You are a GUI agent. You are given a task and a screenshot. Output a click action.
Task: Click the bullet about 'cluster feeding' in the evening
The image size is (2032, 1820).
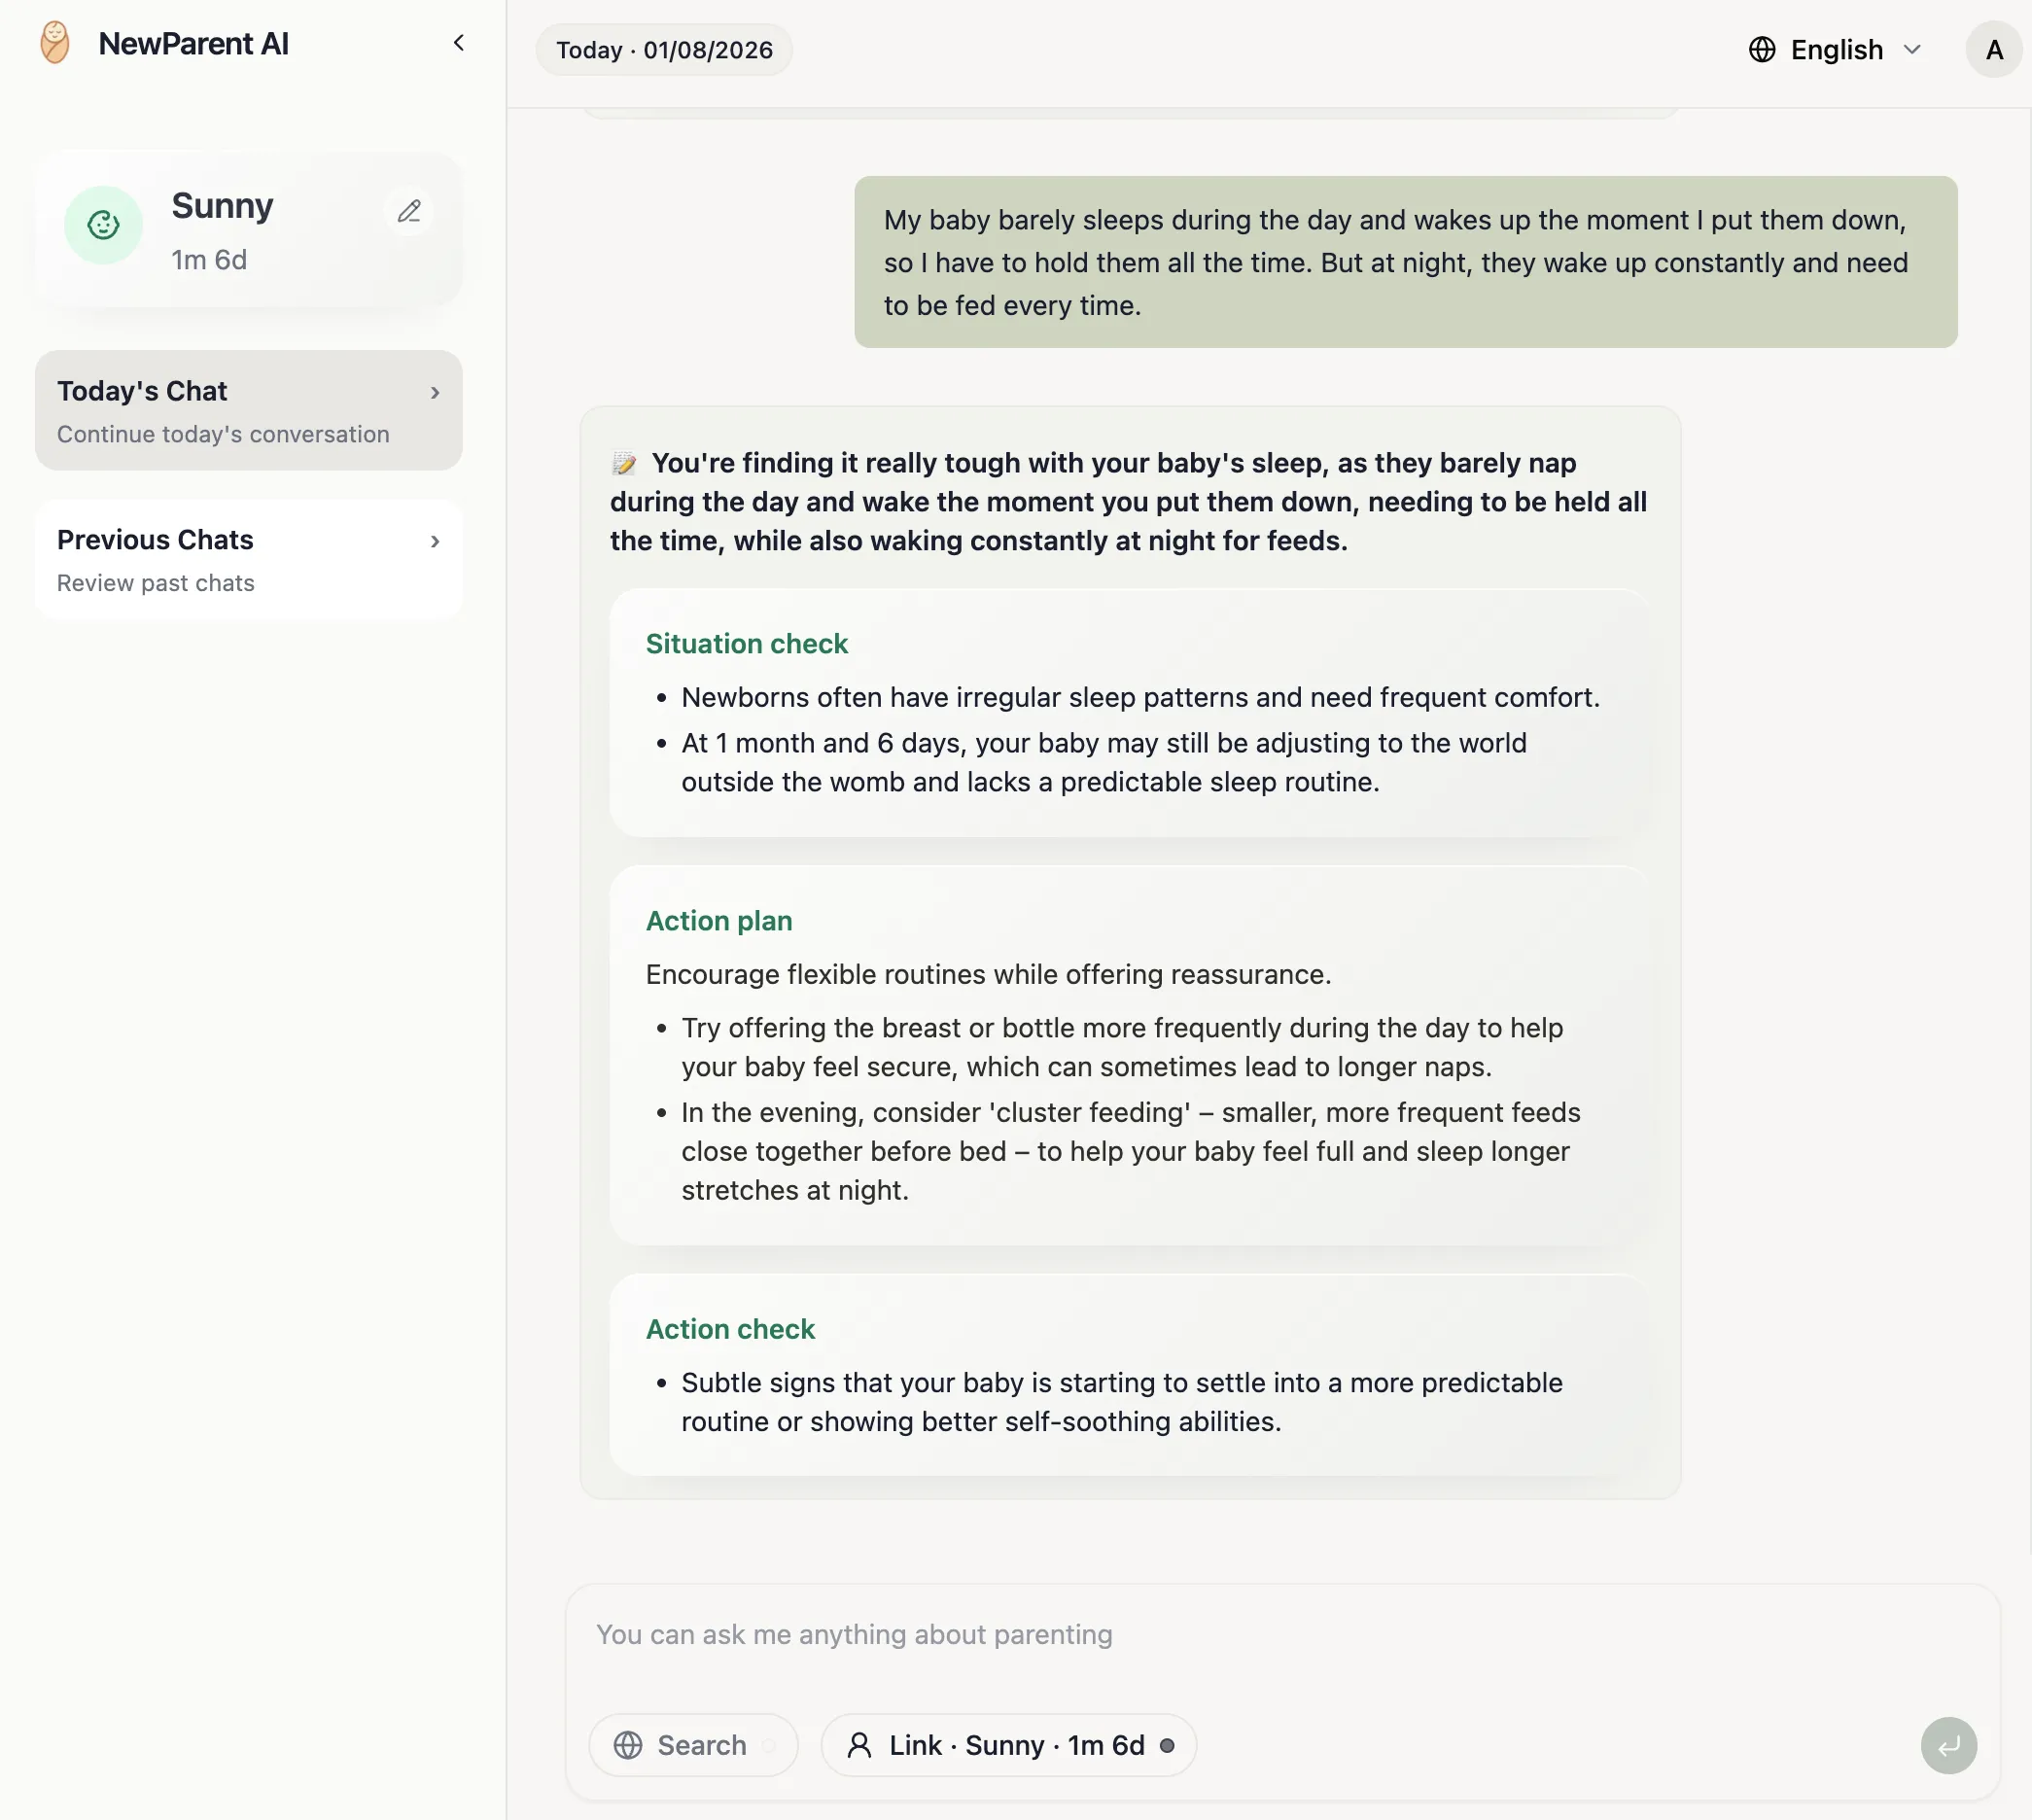(1130, 1151)
